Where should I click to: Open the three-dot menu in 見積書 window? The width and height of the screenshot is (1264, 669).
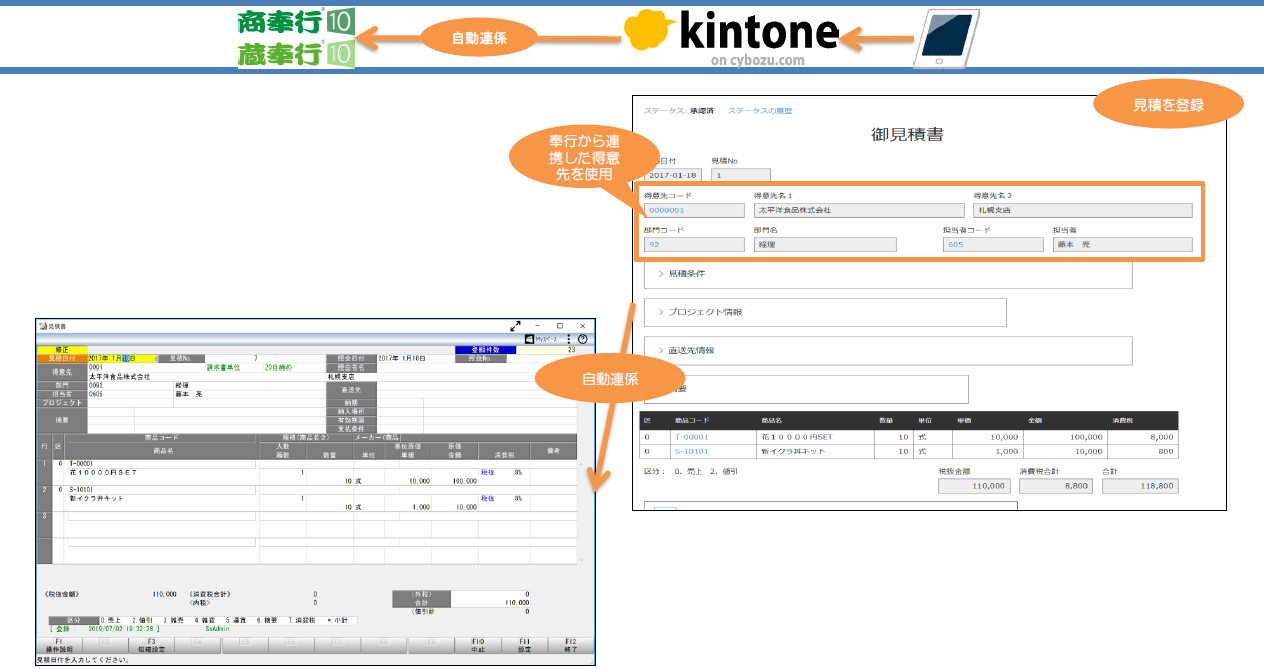point(569,340)
